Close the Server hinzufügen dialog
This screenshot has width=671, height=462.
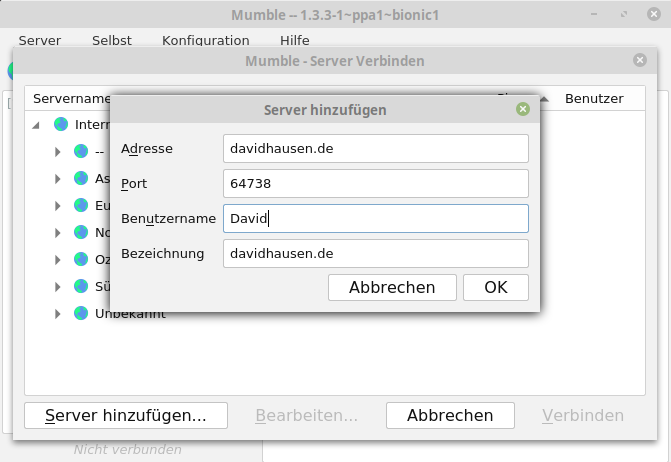coord(523,109)
